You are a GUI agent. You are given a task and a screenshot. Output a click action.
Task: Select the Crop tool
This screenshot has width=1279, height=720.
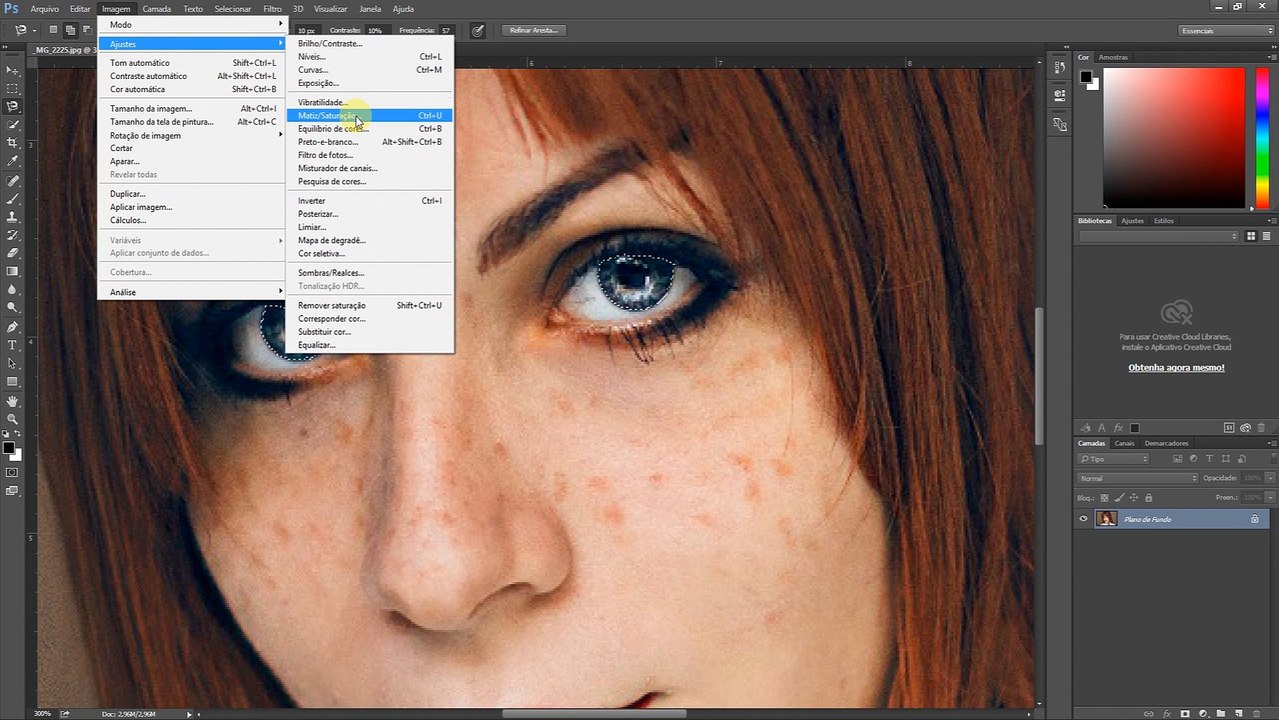click(13, 143)
